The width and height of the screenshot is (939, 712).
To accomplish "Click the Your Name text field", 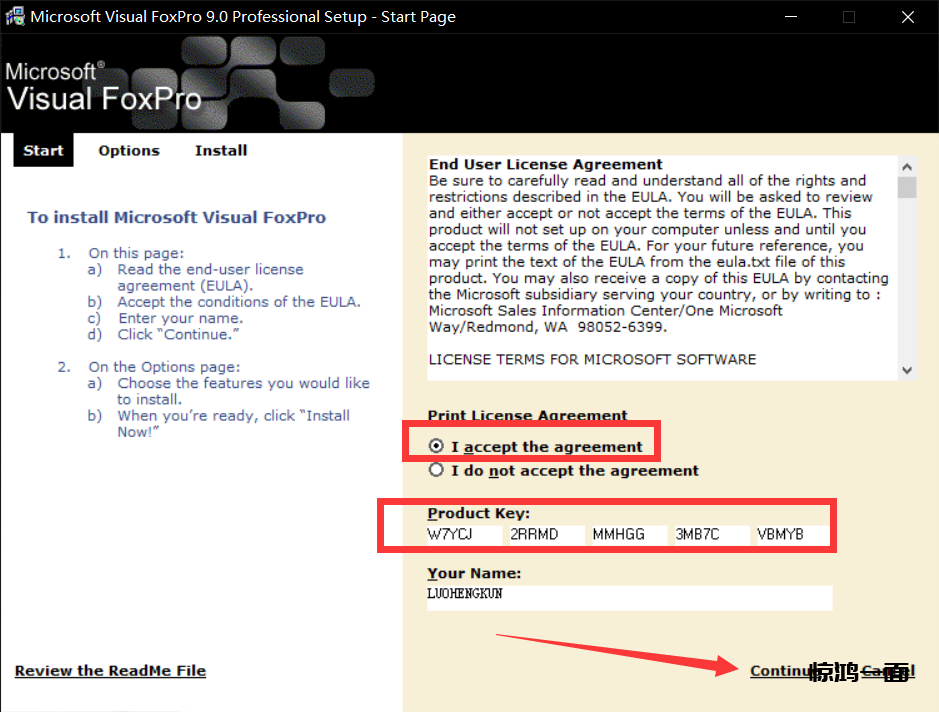I will [629, 596].
